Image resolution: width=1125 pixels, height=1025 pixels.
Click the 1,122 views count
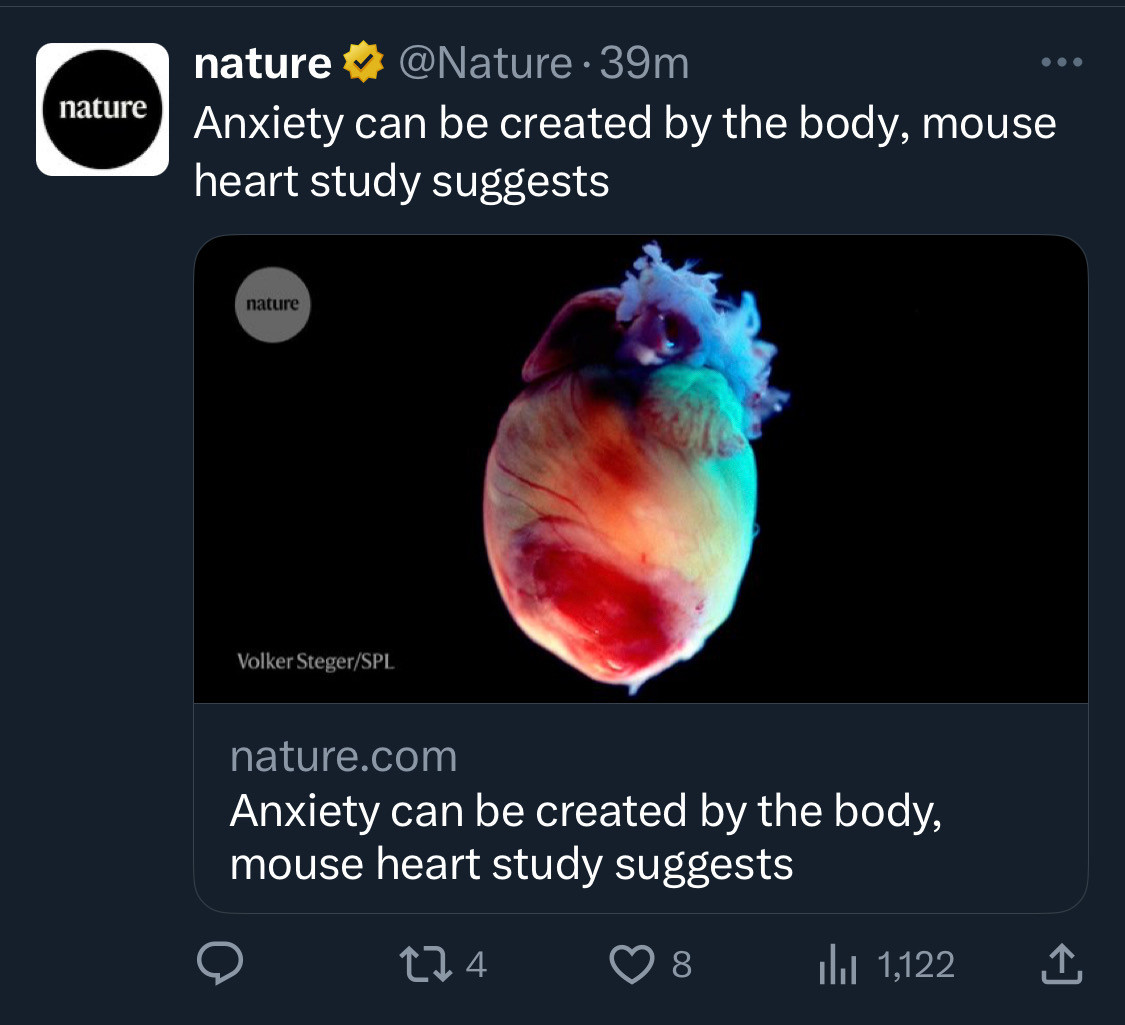pyautogui.click(x=916, y=964)
